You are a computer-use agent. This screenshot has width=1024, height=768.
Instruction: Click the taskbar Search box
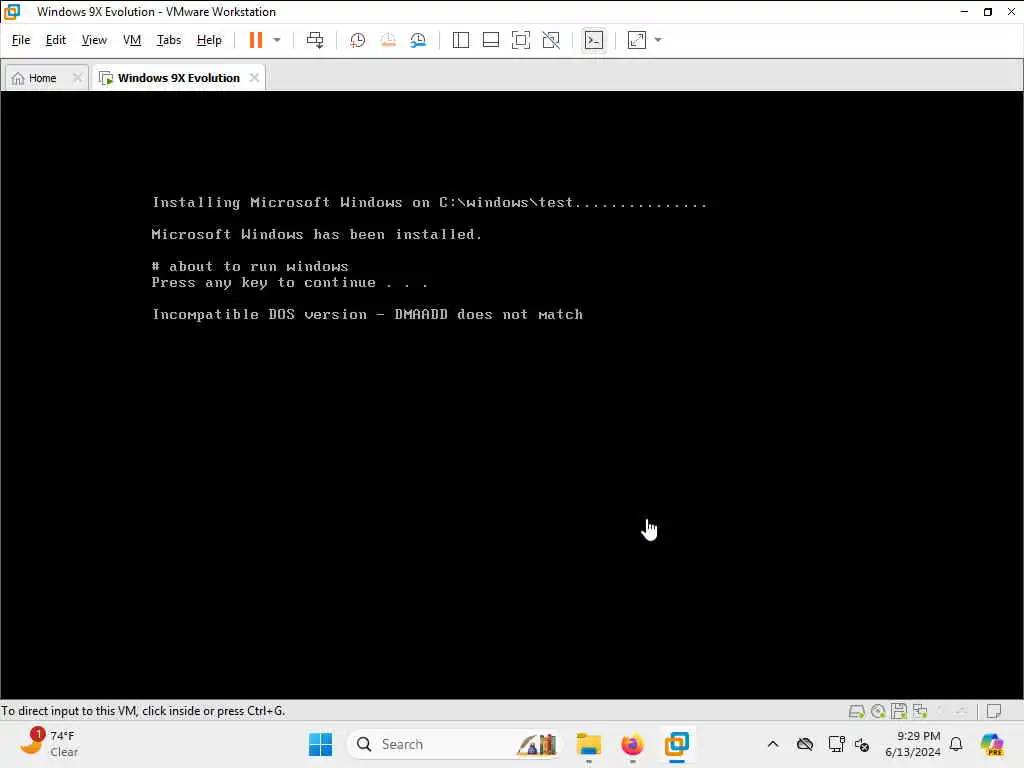(x=455, y=744)
